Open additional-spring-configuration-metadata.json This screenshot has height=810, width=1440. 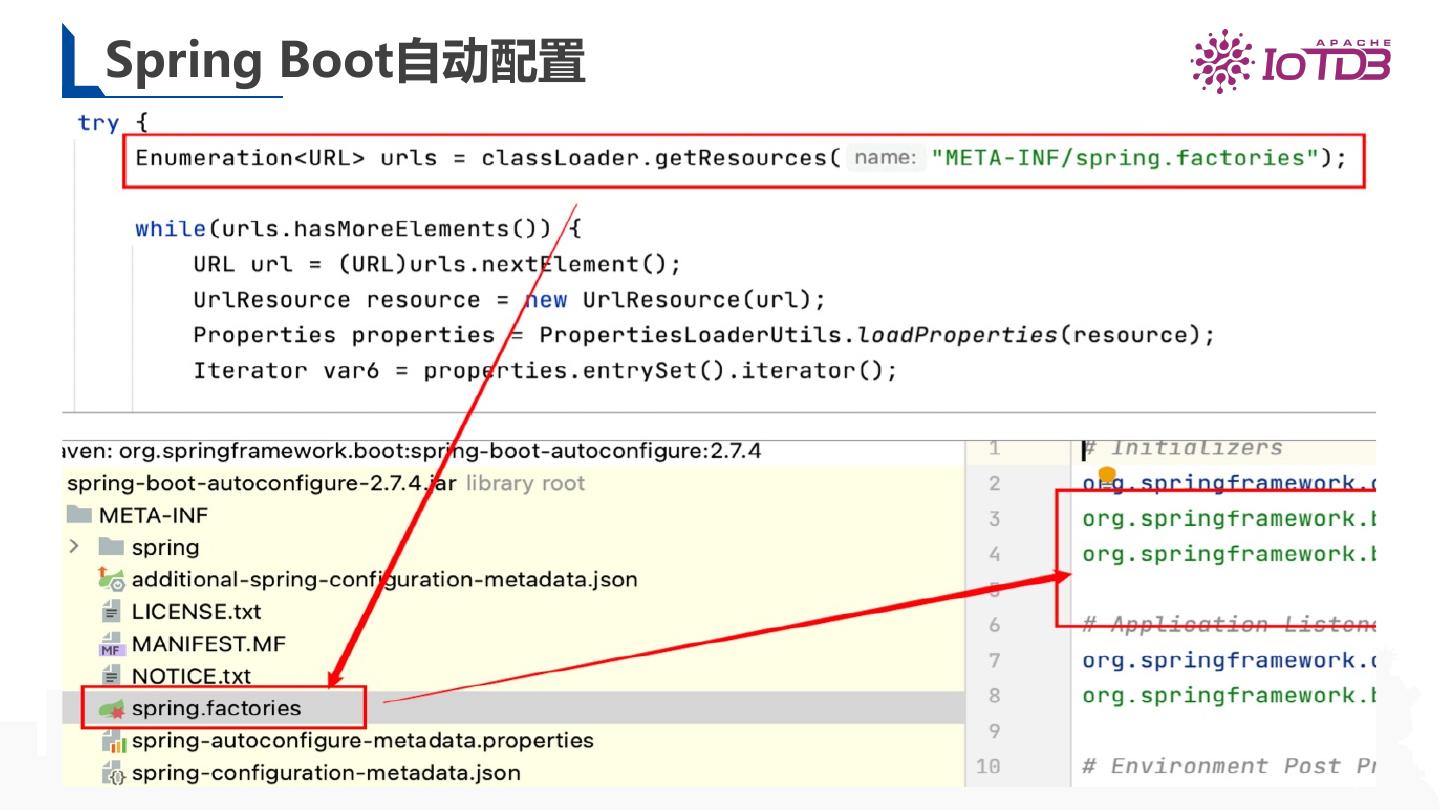[384, 579]
